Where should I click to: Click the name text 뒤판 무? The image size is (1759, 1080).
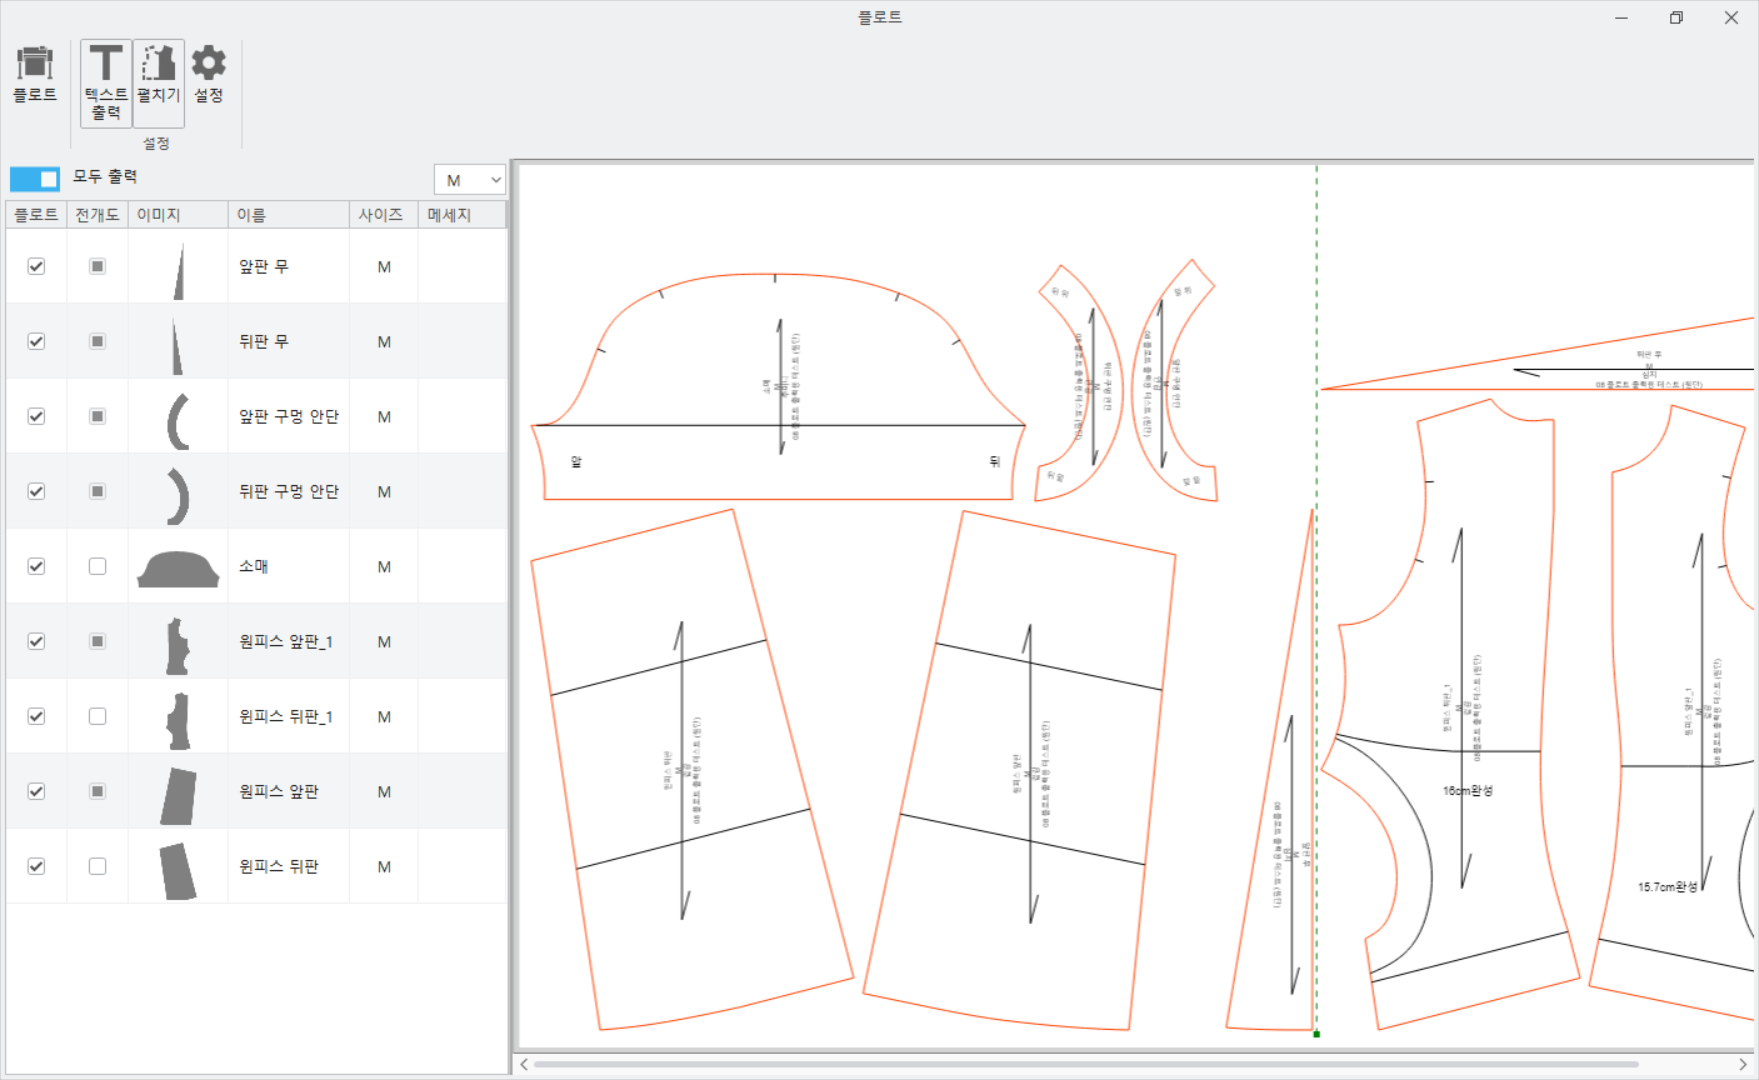point(264,341)
